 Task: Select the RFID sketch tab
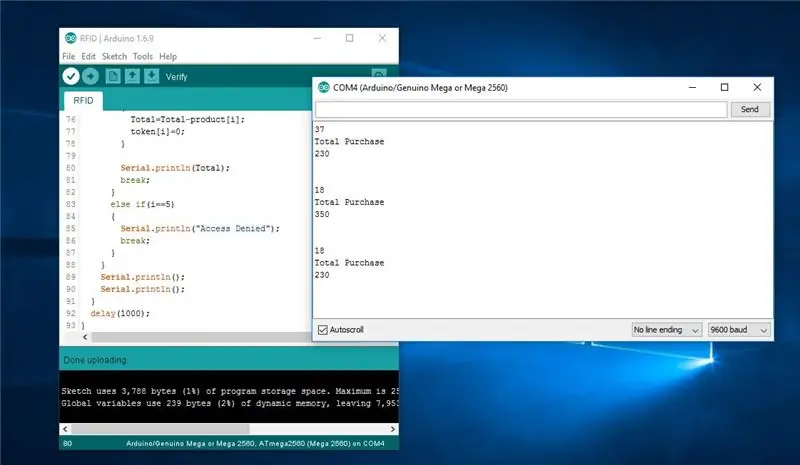tap(83, 101)
